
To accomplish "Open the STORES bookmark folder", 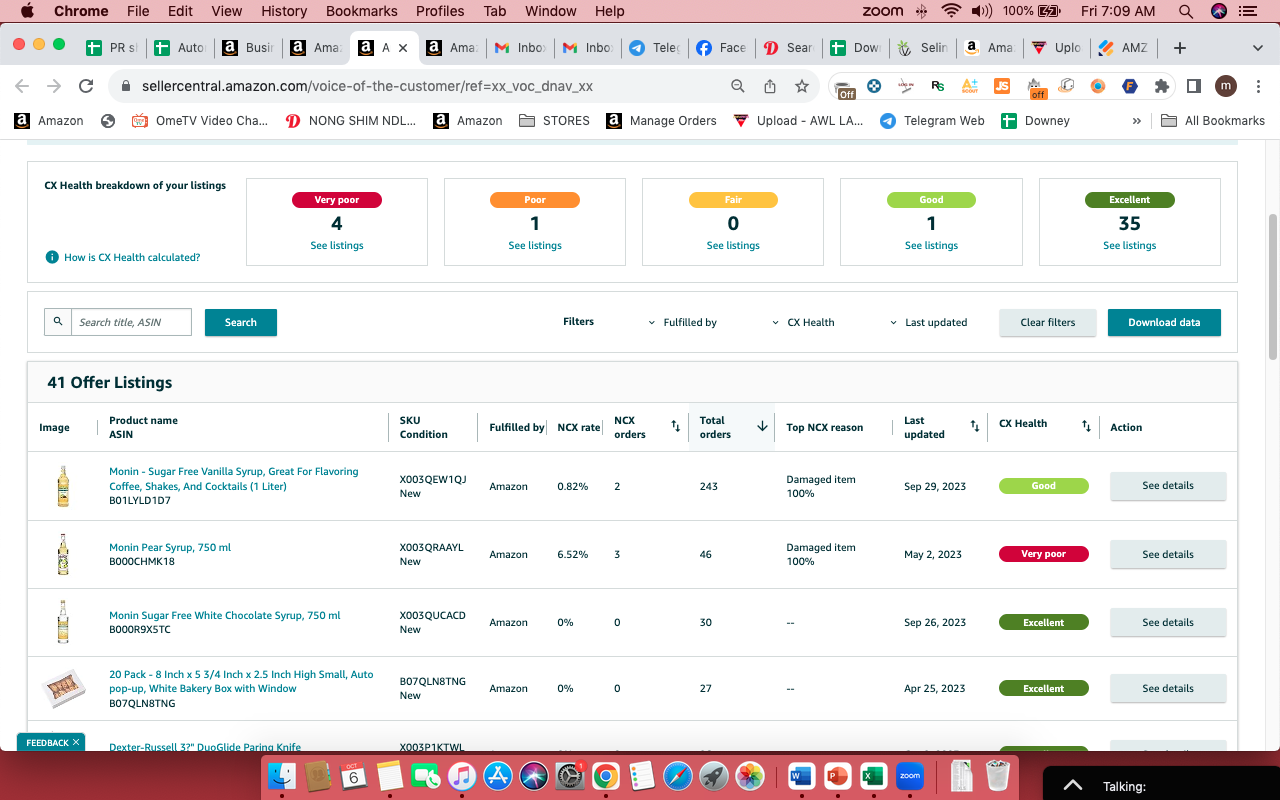I will (x=554, y=121).
